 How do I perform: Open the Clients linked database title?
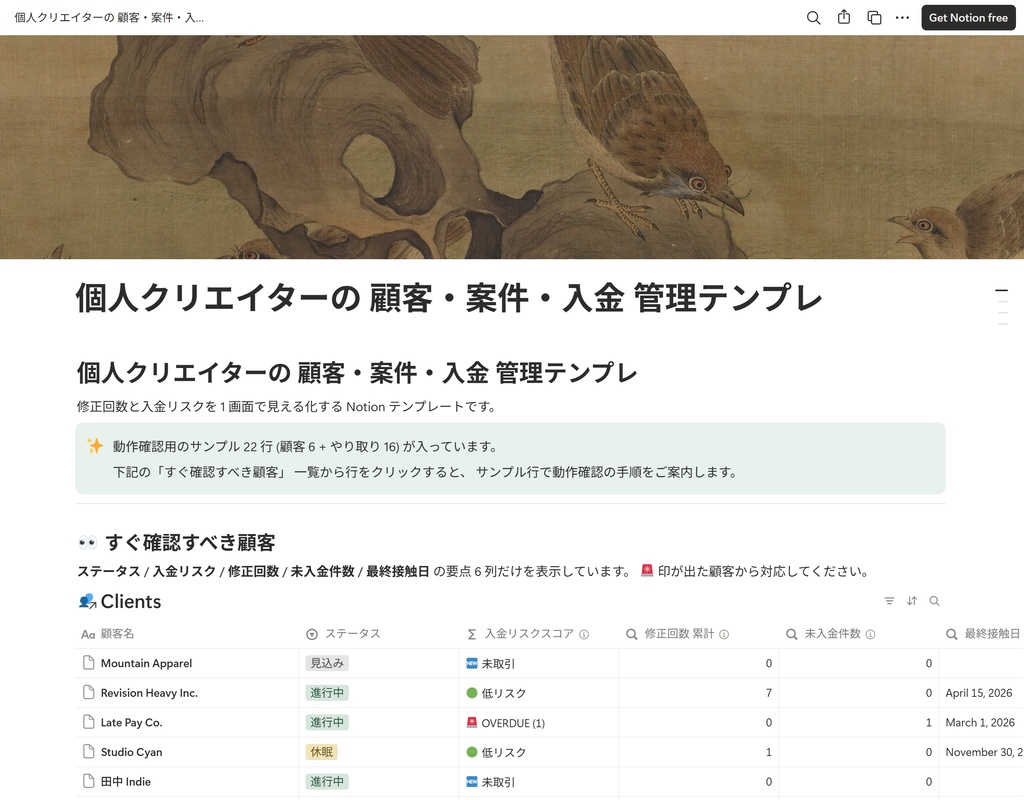tap(131, 601)
